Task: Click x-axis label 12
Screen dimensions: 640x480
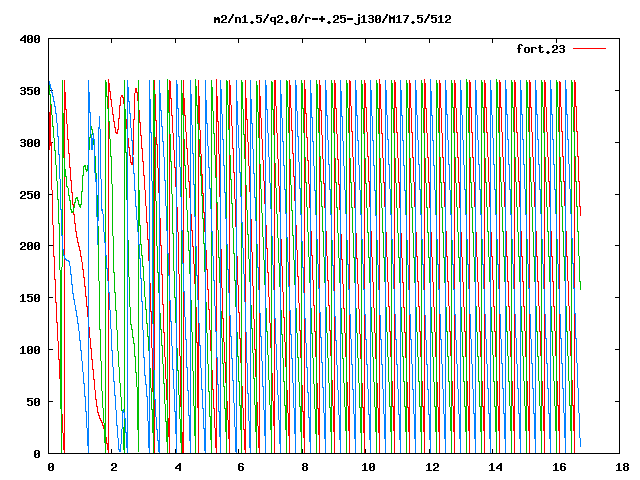Action: pyautogui.click(x=431, y=467)
